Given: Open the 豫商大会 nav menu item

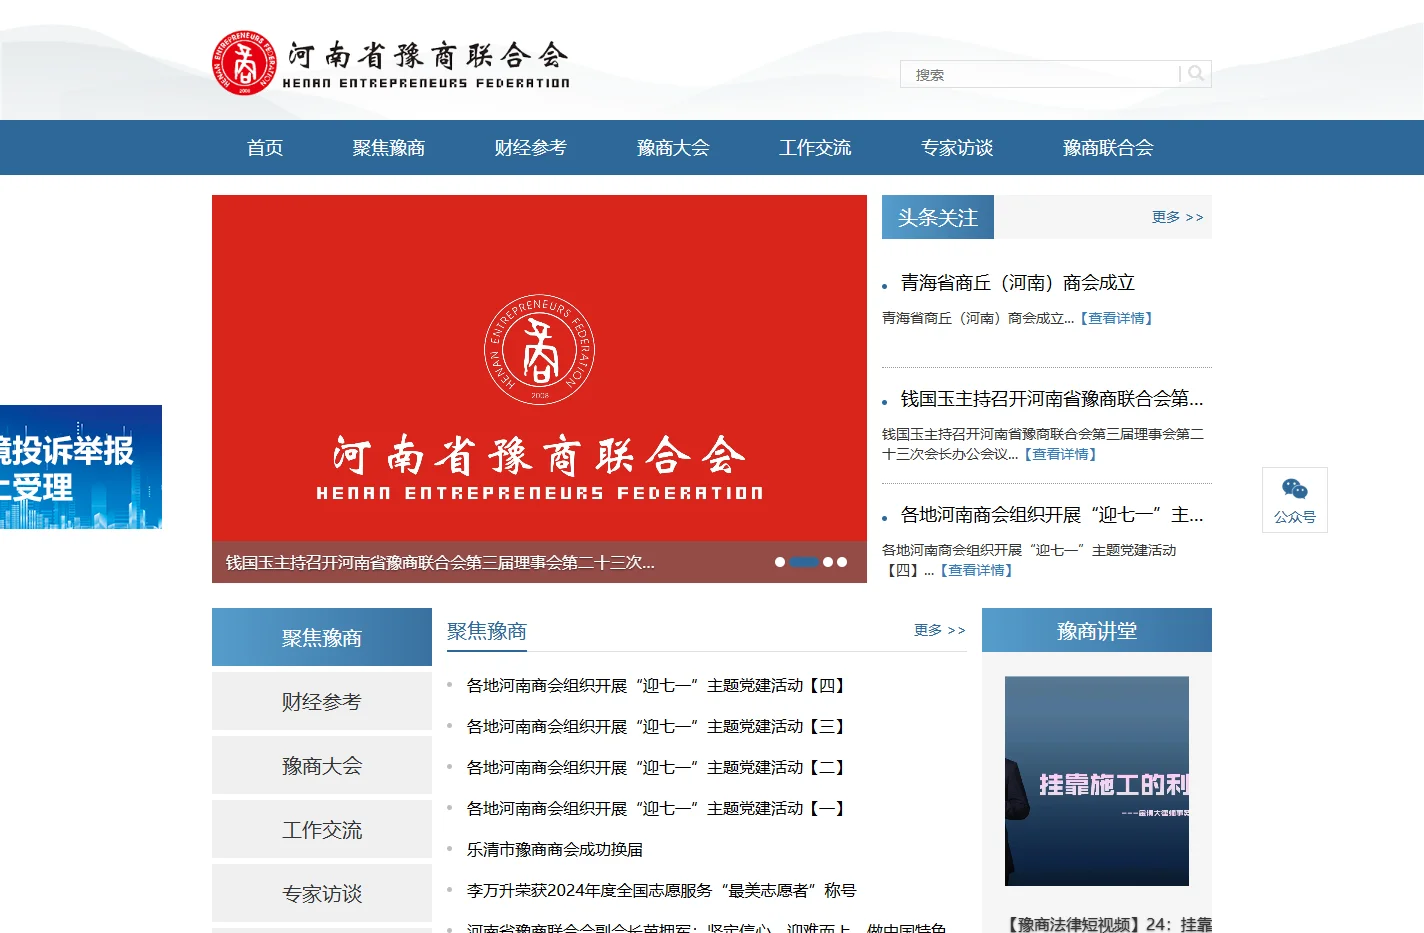Looking at the screenshot, I should (673, 148).
